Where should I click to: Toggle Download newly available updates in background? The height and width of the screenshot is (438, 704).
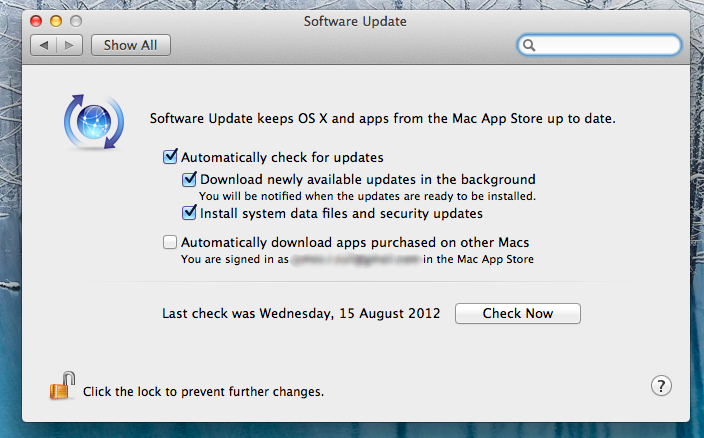coord(189,179)
